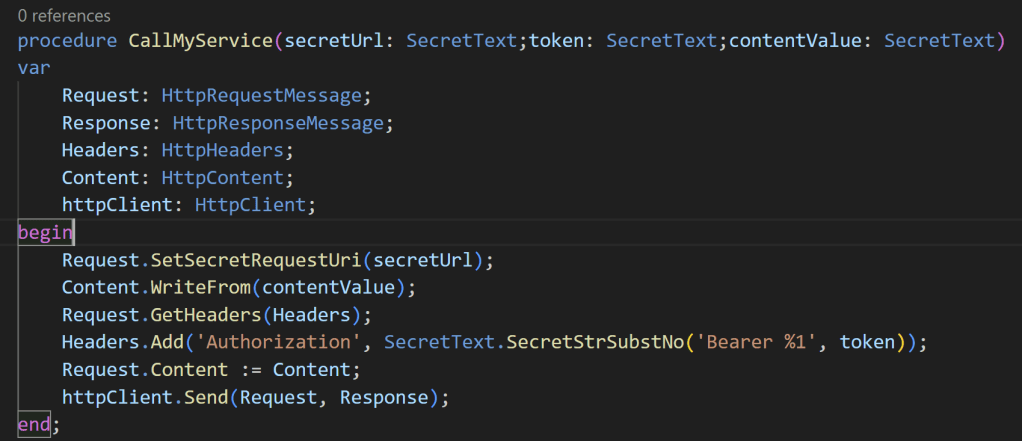Viewport: 1022px width, 441px height.
Task: Select the CallMyService procedure name
Action: coord(202,41)
